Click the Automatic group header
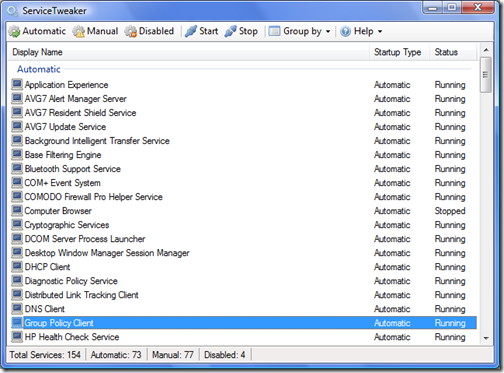This screenshot has width=504, height=373. (x=39, y=69)
